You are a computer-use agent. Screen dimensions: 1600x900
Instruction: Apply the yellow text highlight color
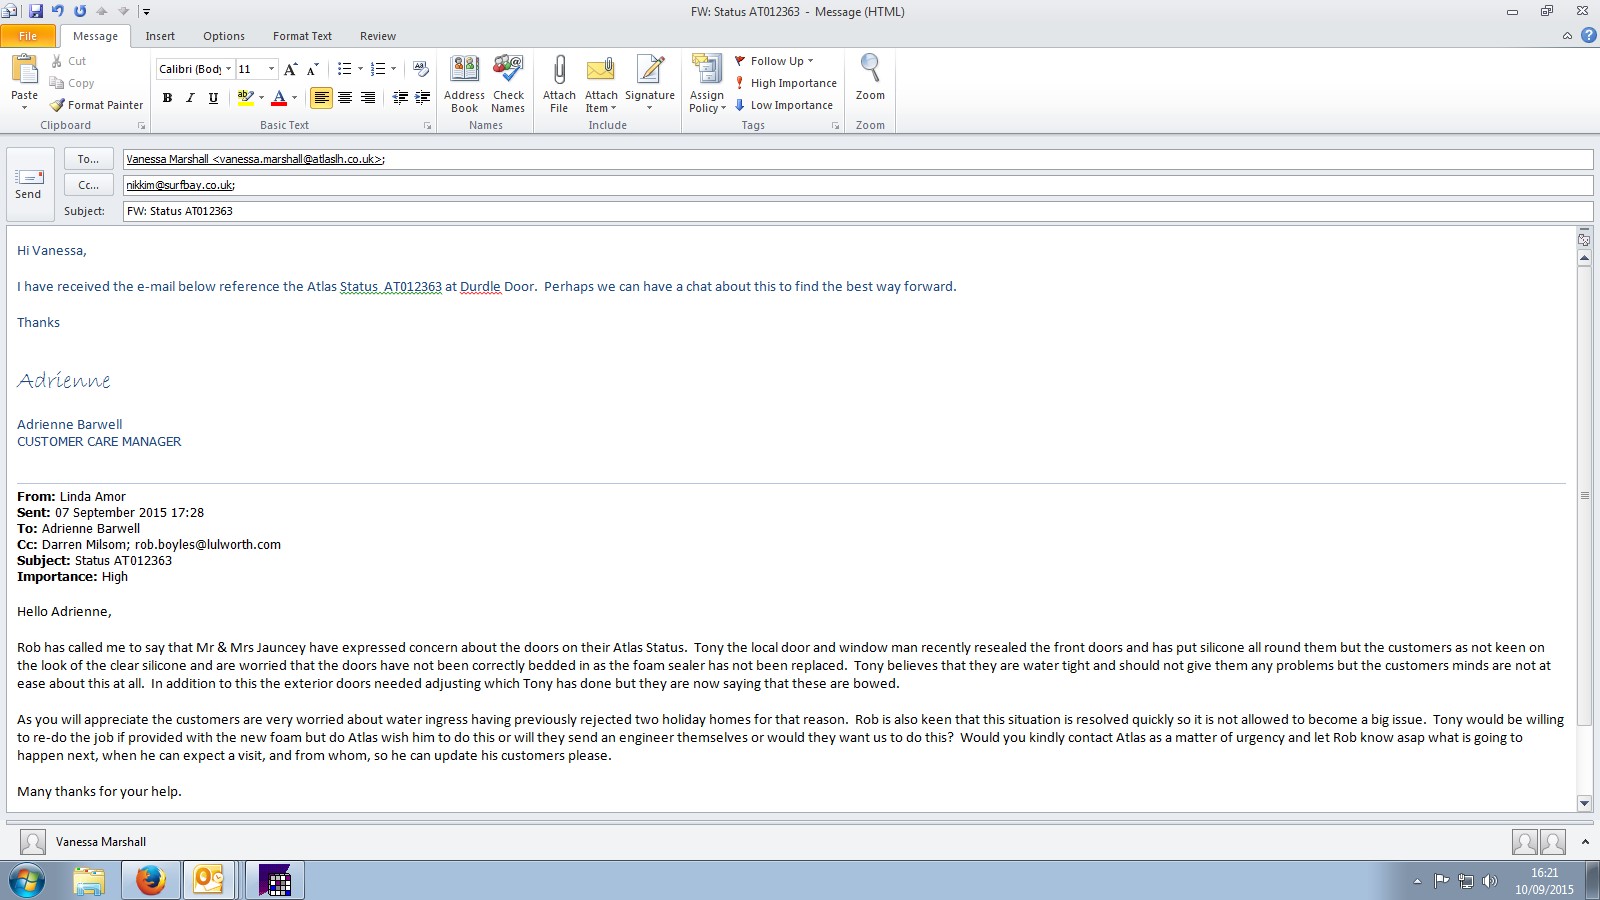point(245,98)
